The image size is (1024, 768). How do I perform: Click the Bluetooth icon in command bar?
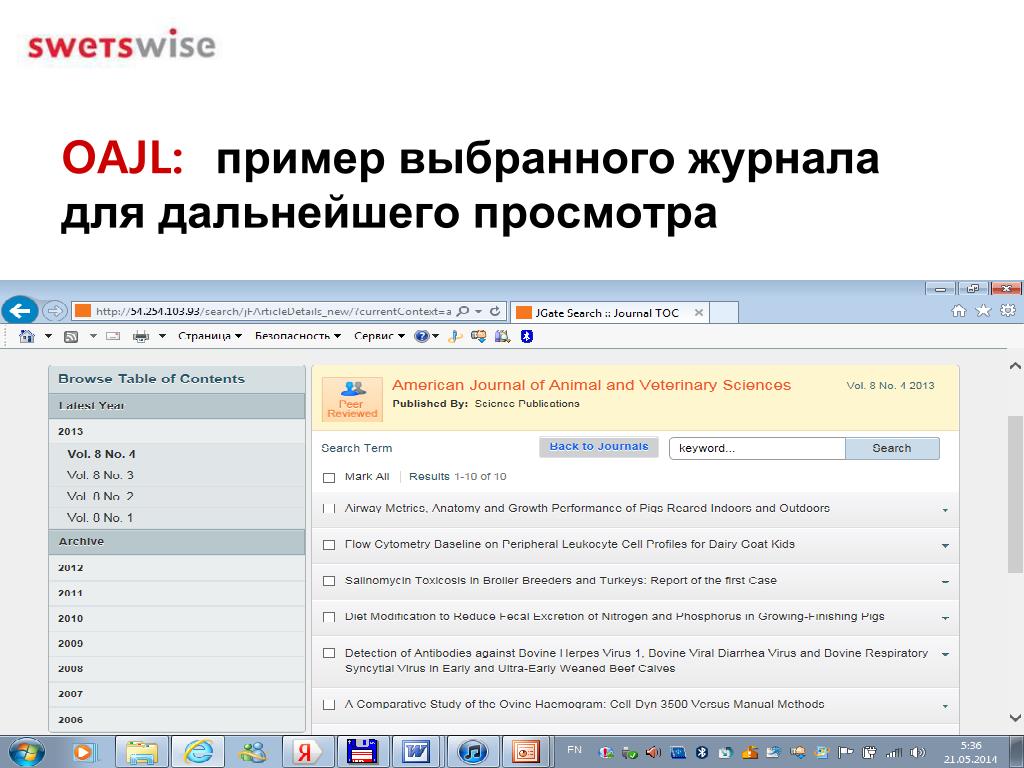click(526, 336)
